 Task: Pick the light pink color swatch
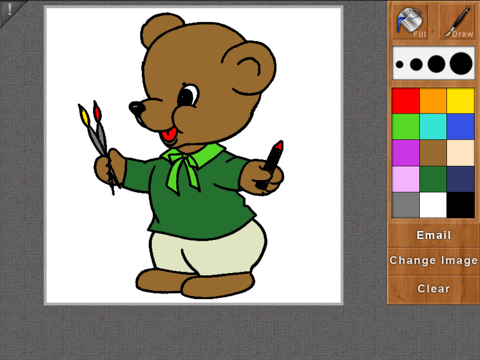coord(406,179)
